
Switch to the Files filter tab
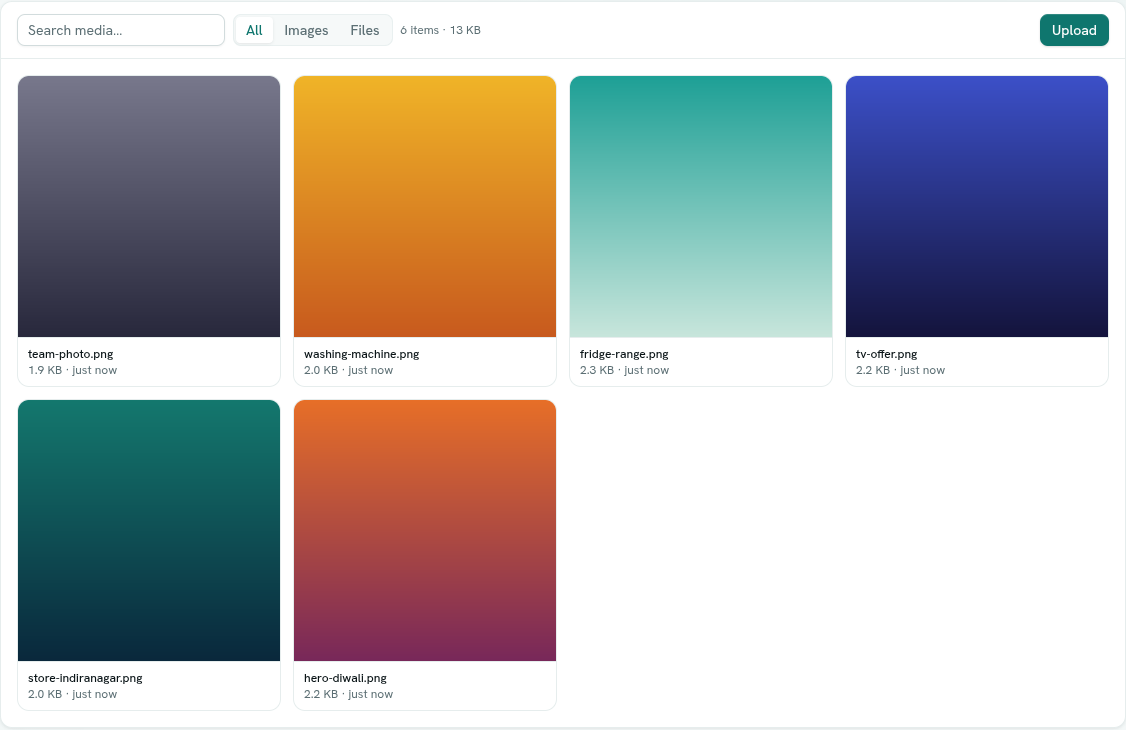365,30
